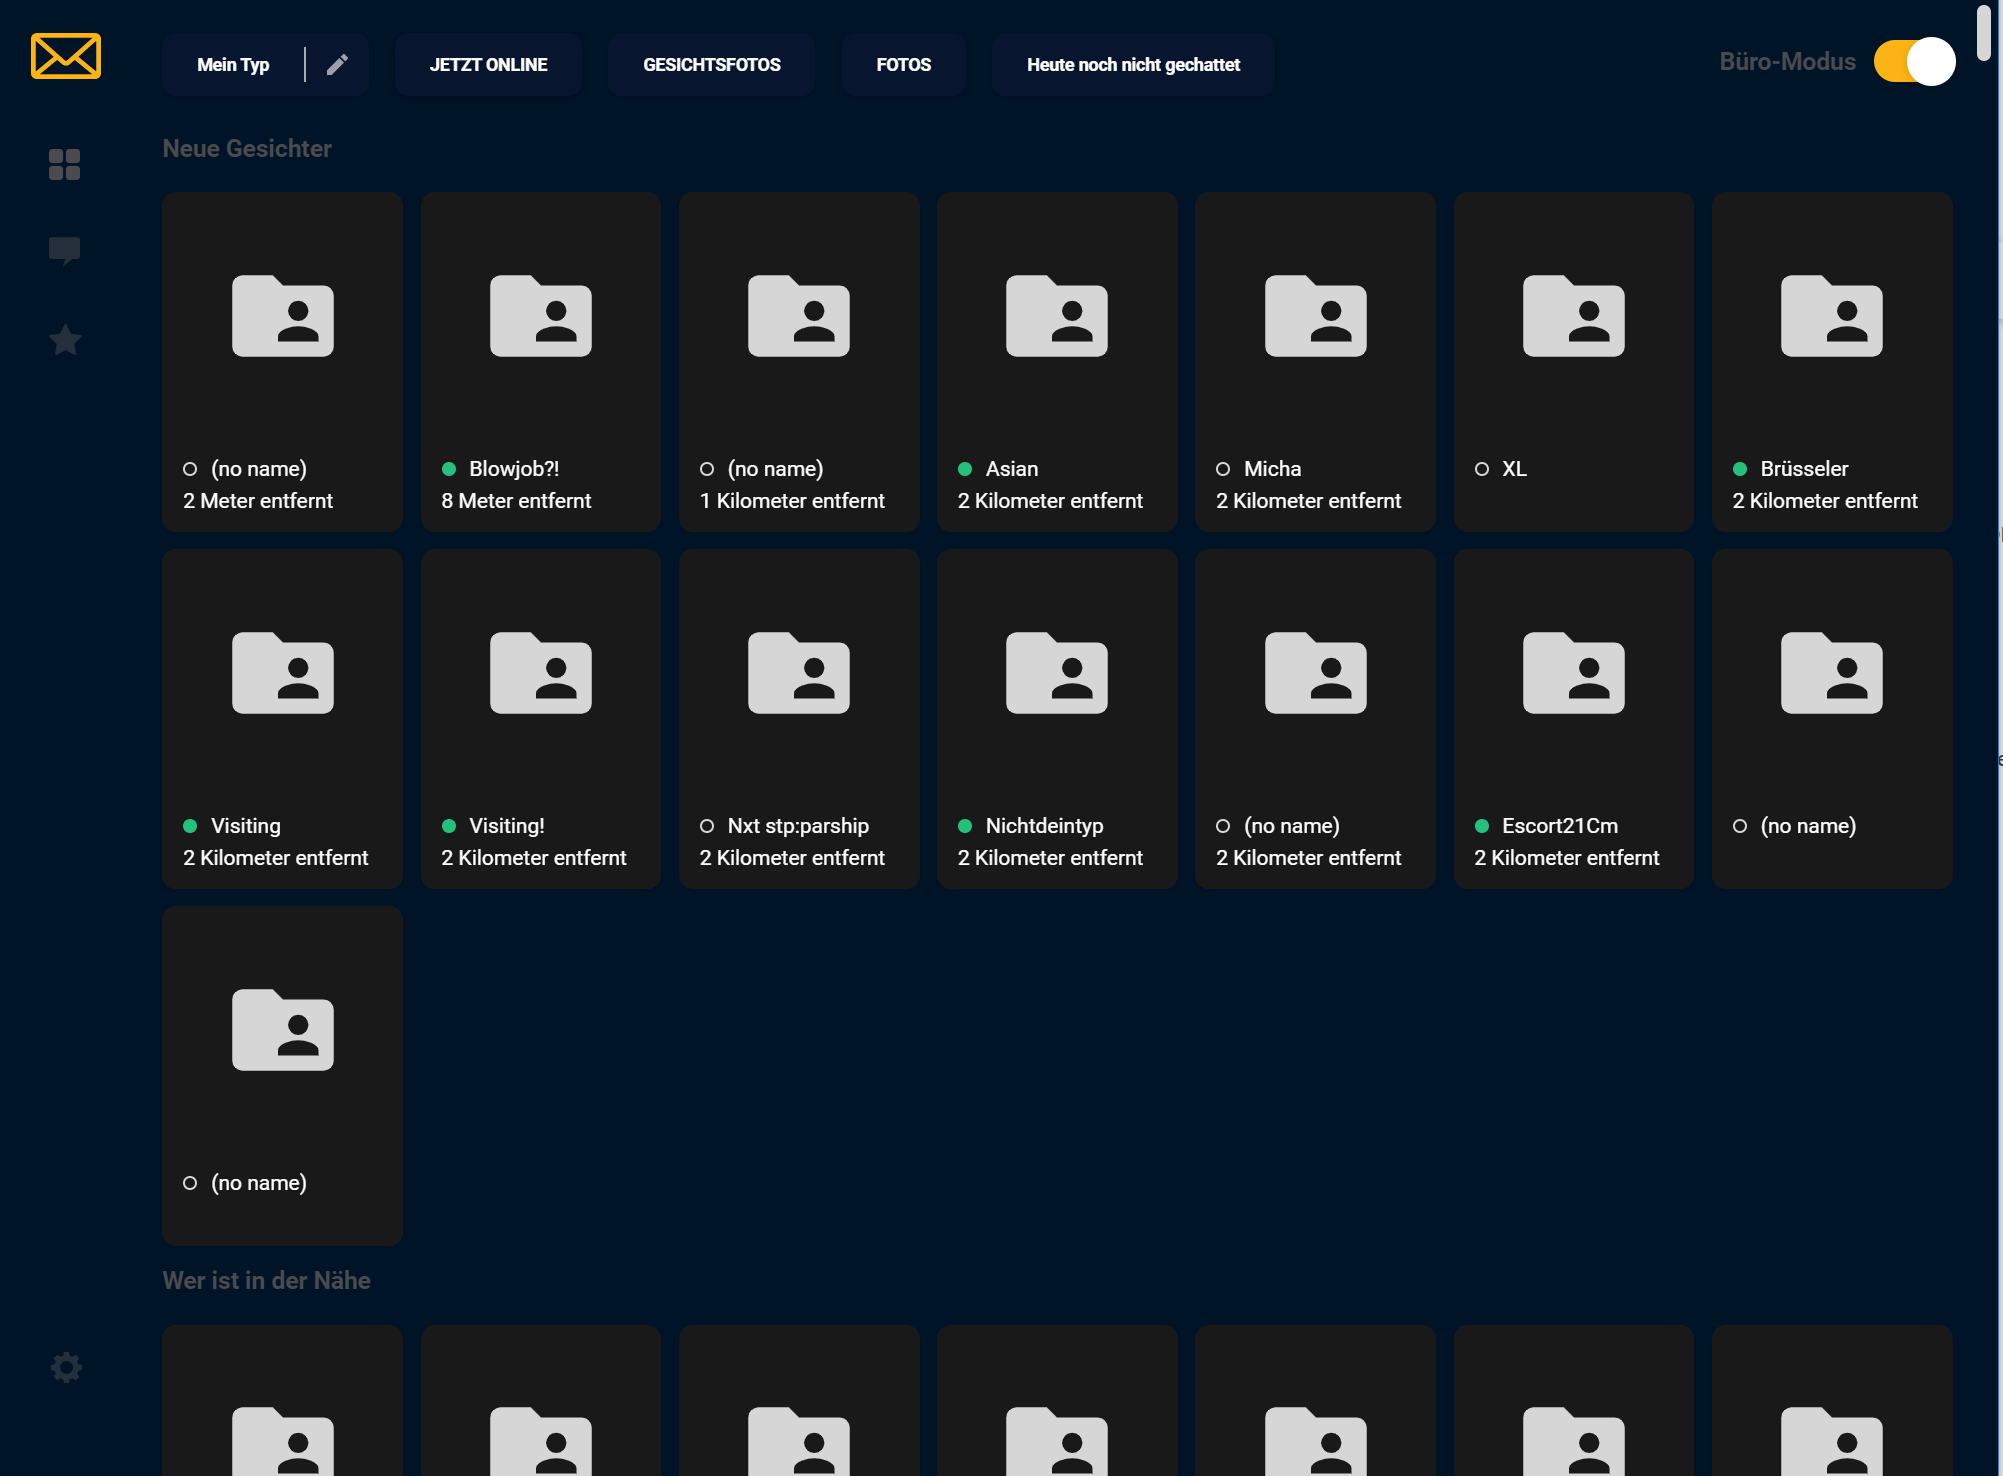Toggle the Büro-Modus switch

click(1914, 62)
